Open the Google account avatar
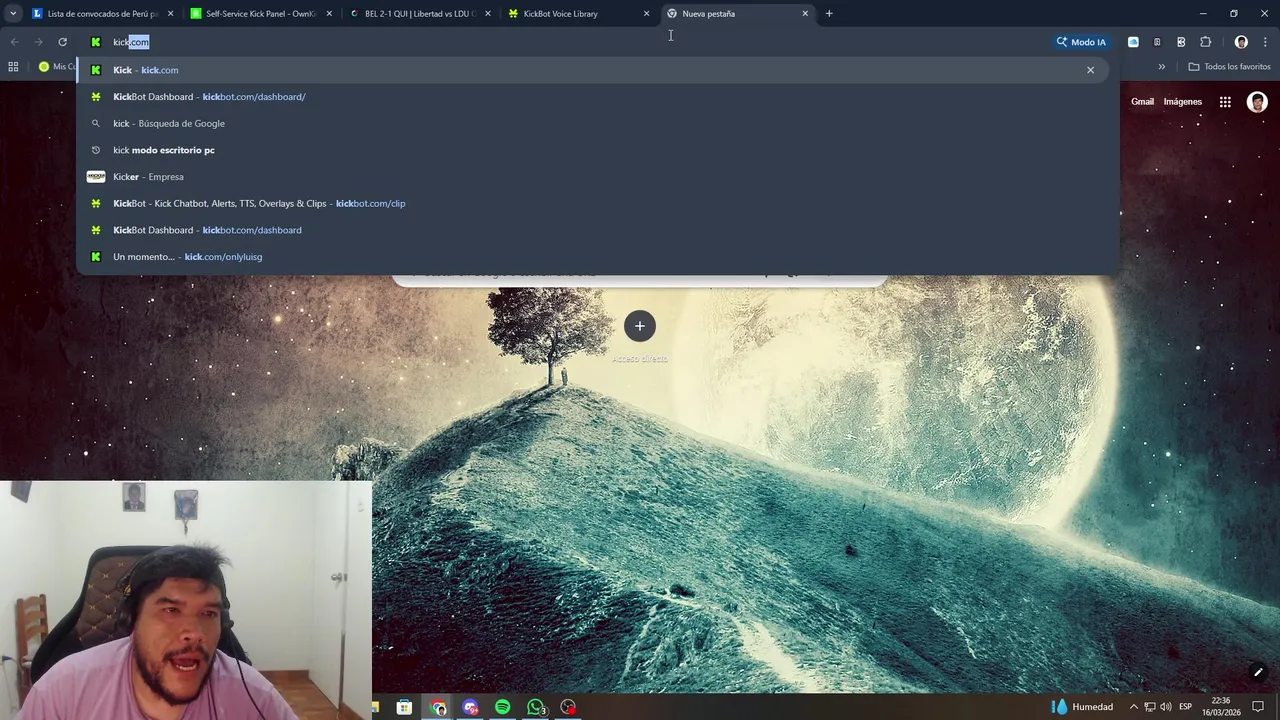1280x720 pixels. (x=1257, y=102)
